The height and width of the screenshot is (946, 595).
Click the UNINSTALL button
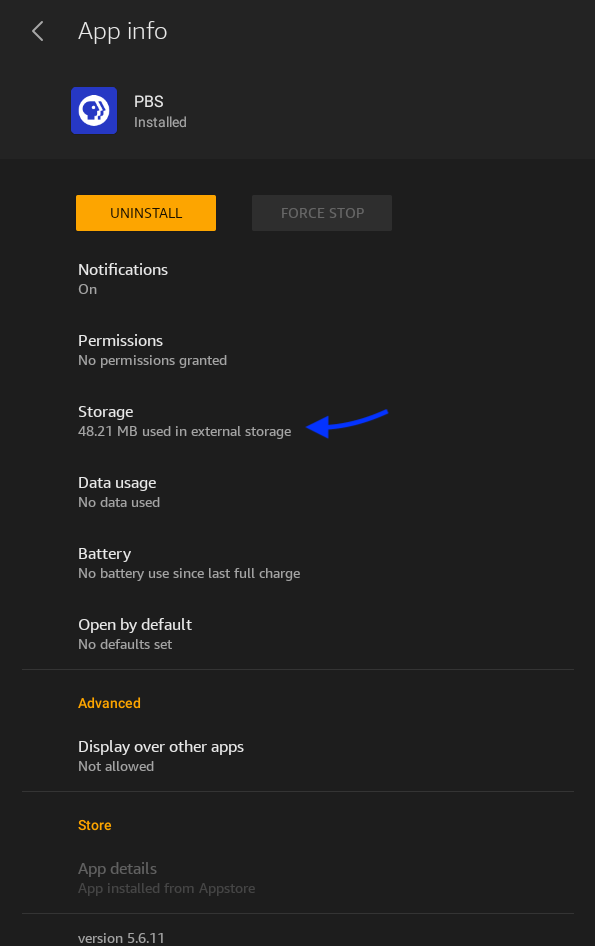pyautogui.click(x=145, y=212)
